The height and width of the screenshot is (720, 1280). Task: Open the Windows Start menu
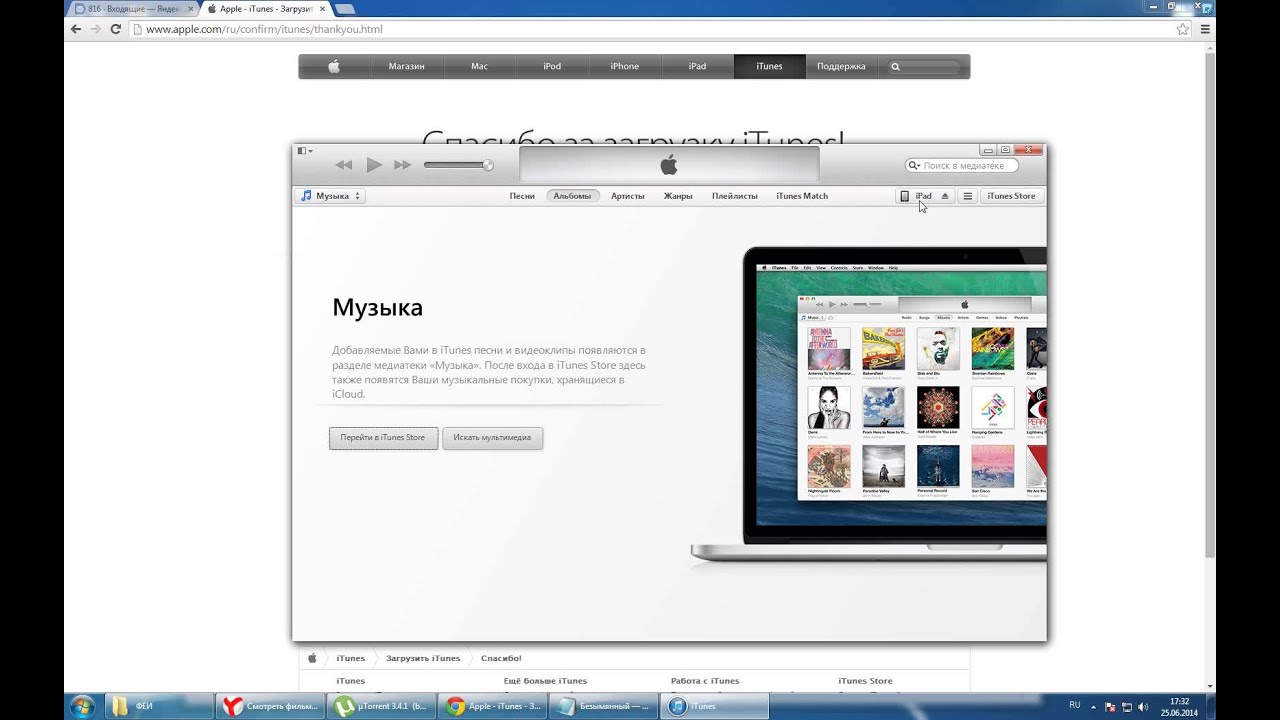click(82, 706)
